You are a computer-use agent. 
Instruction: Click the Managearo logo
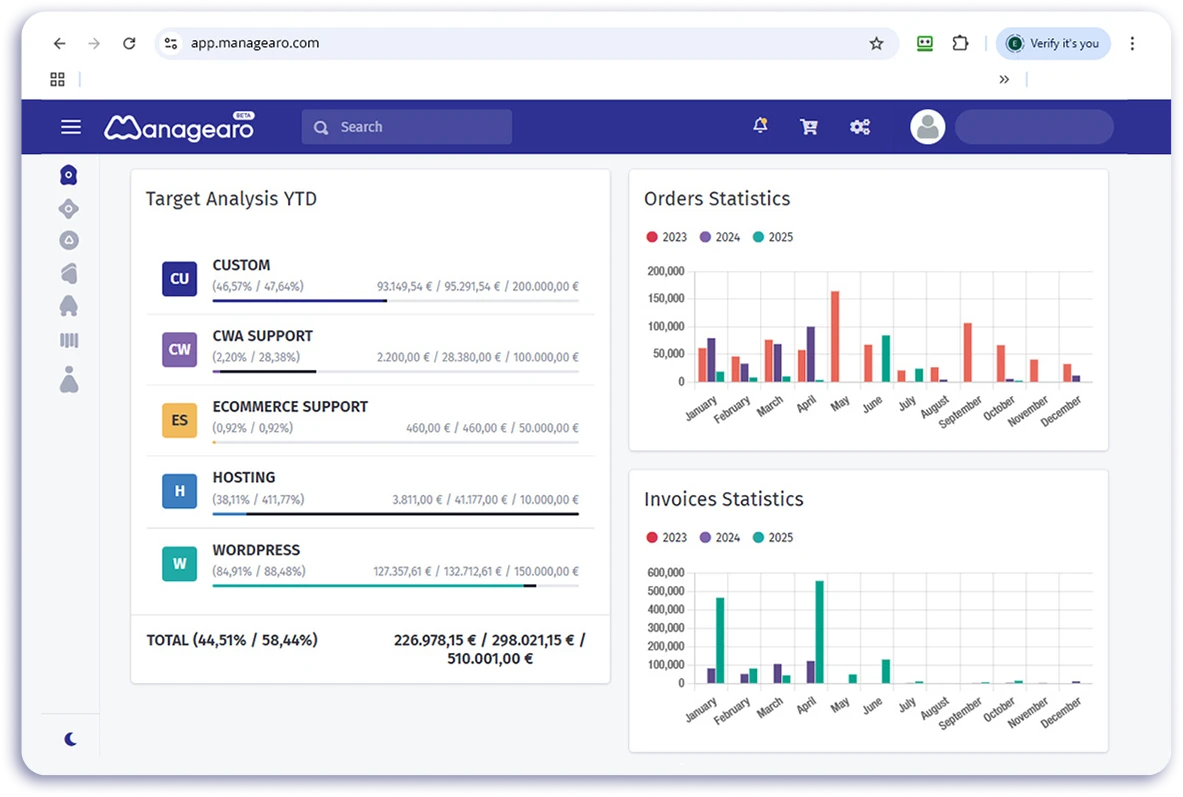pyautogui.click(x=179, y=127)
